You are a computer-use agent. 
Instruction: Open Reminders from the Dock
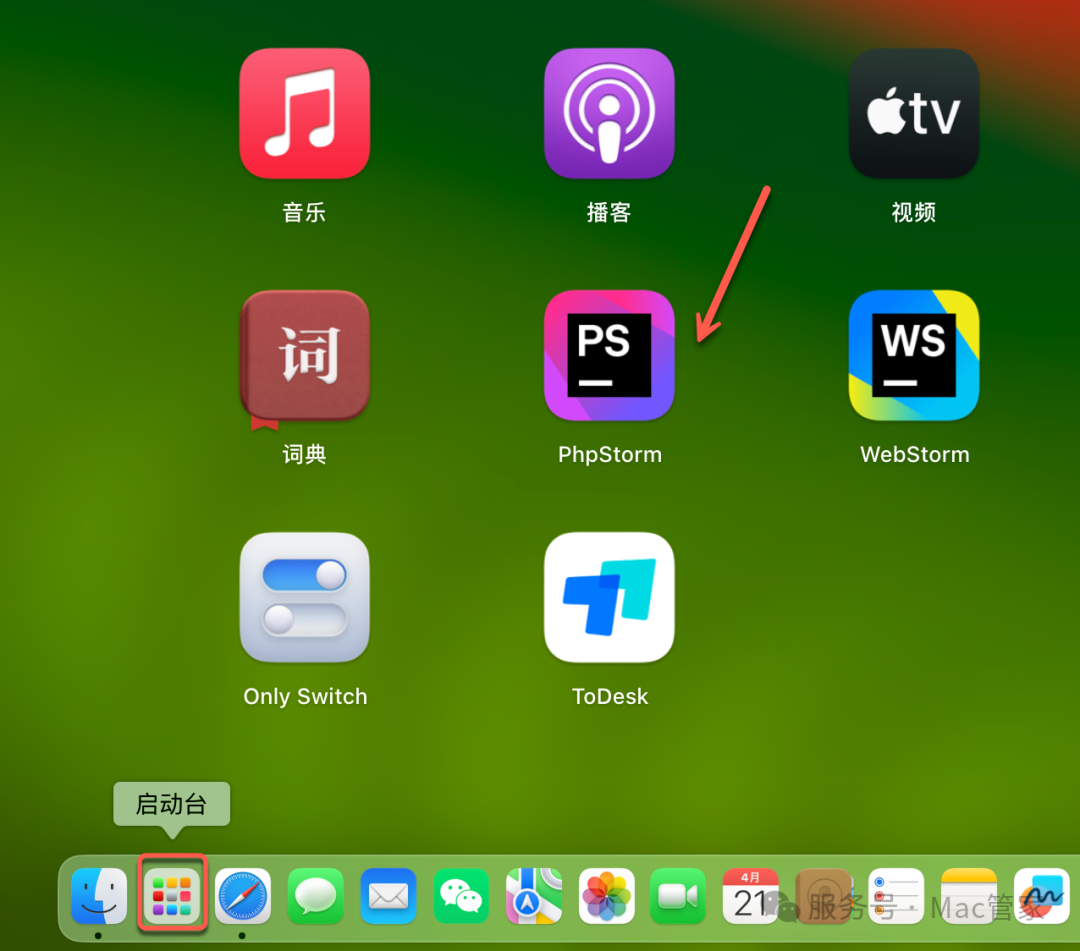coord(896,897)
